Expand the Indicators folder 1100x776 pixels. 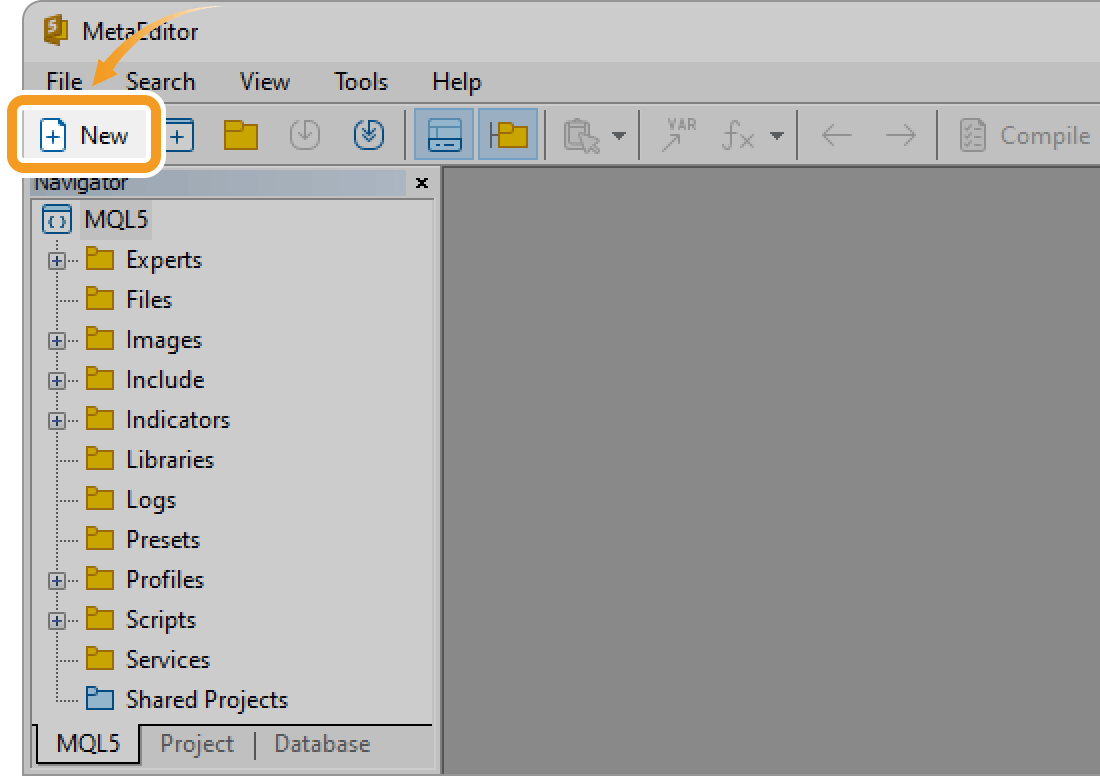(56, 419)
